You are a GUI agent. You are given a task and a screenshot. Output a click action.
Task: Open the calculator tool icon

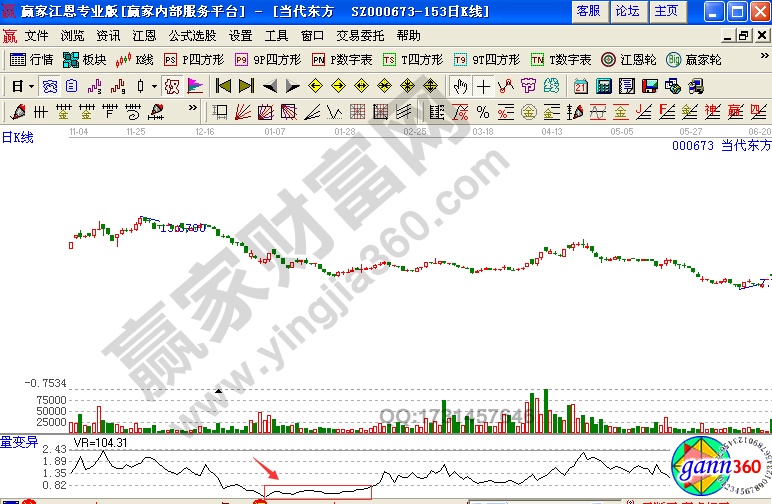pos(603,86)
